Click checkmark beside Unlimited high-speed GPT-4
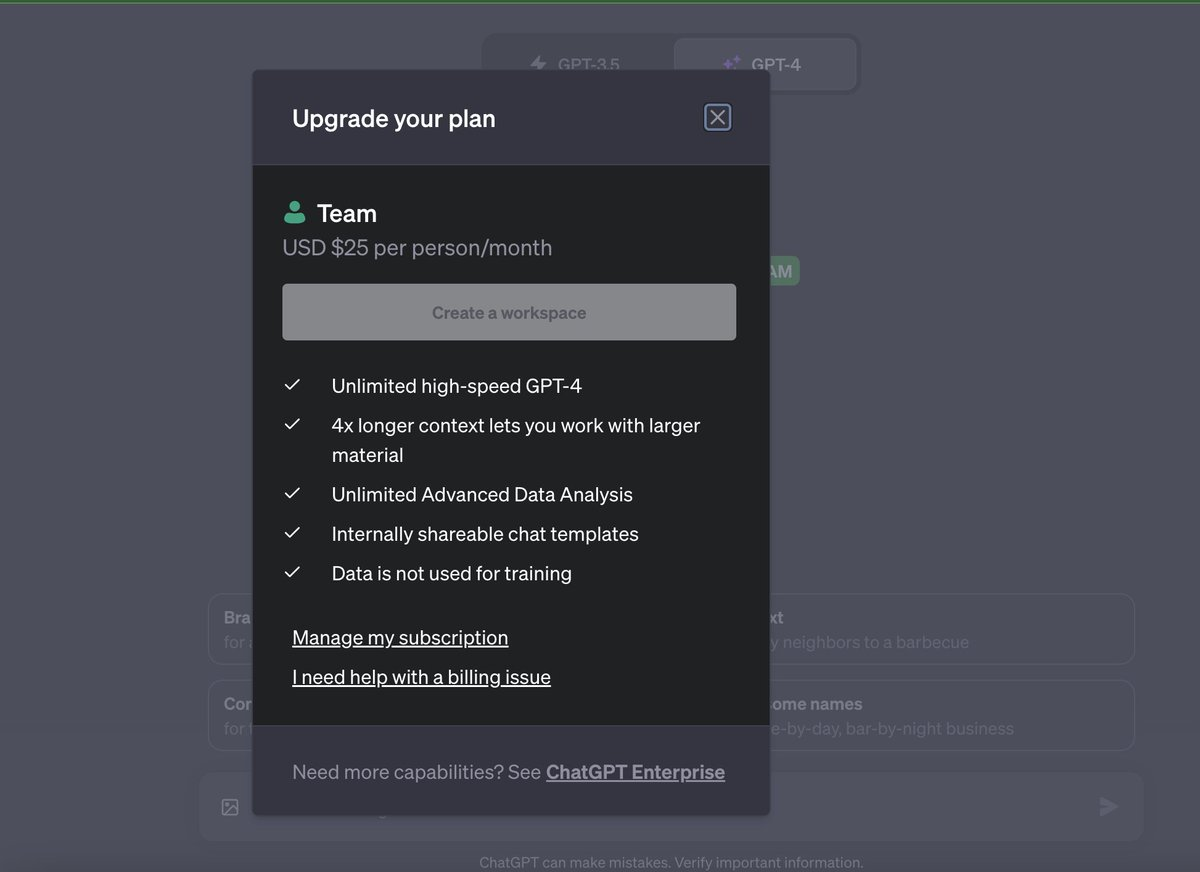Image resolution: width=1200 pixels, height=872 pixels. click(293, 384)
